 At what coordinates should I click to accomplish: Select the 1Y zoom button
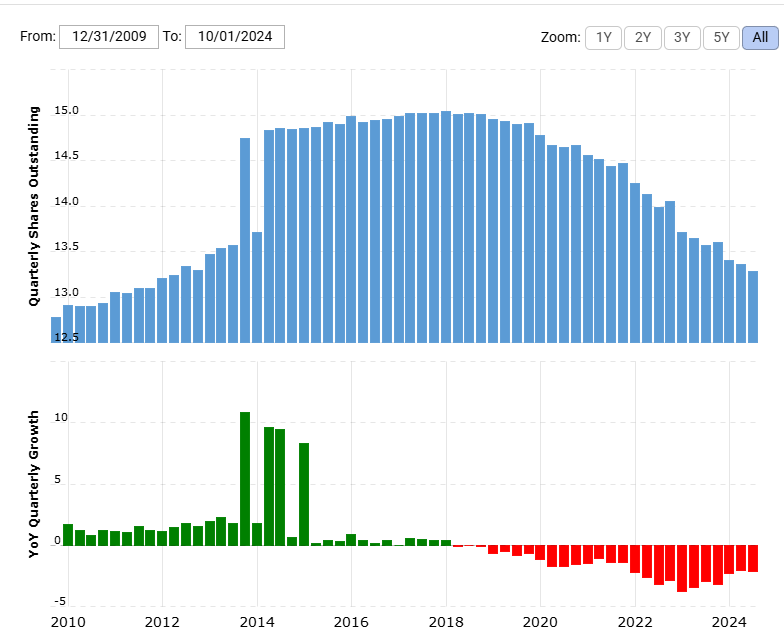tap(604, 38)
